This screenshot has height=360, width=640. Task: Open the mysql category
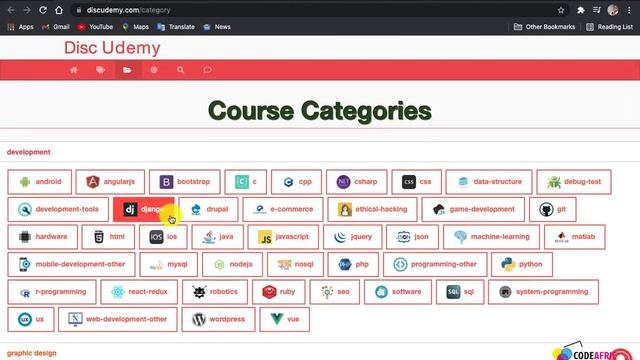click(169, 264)
